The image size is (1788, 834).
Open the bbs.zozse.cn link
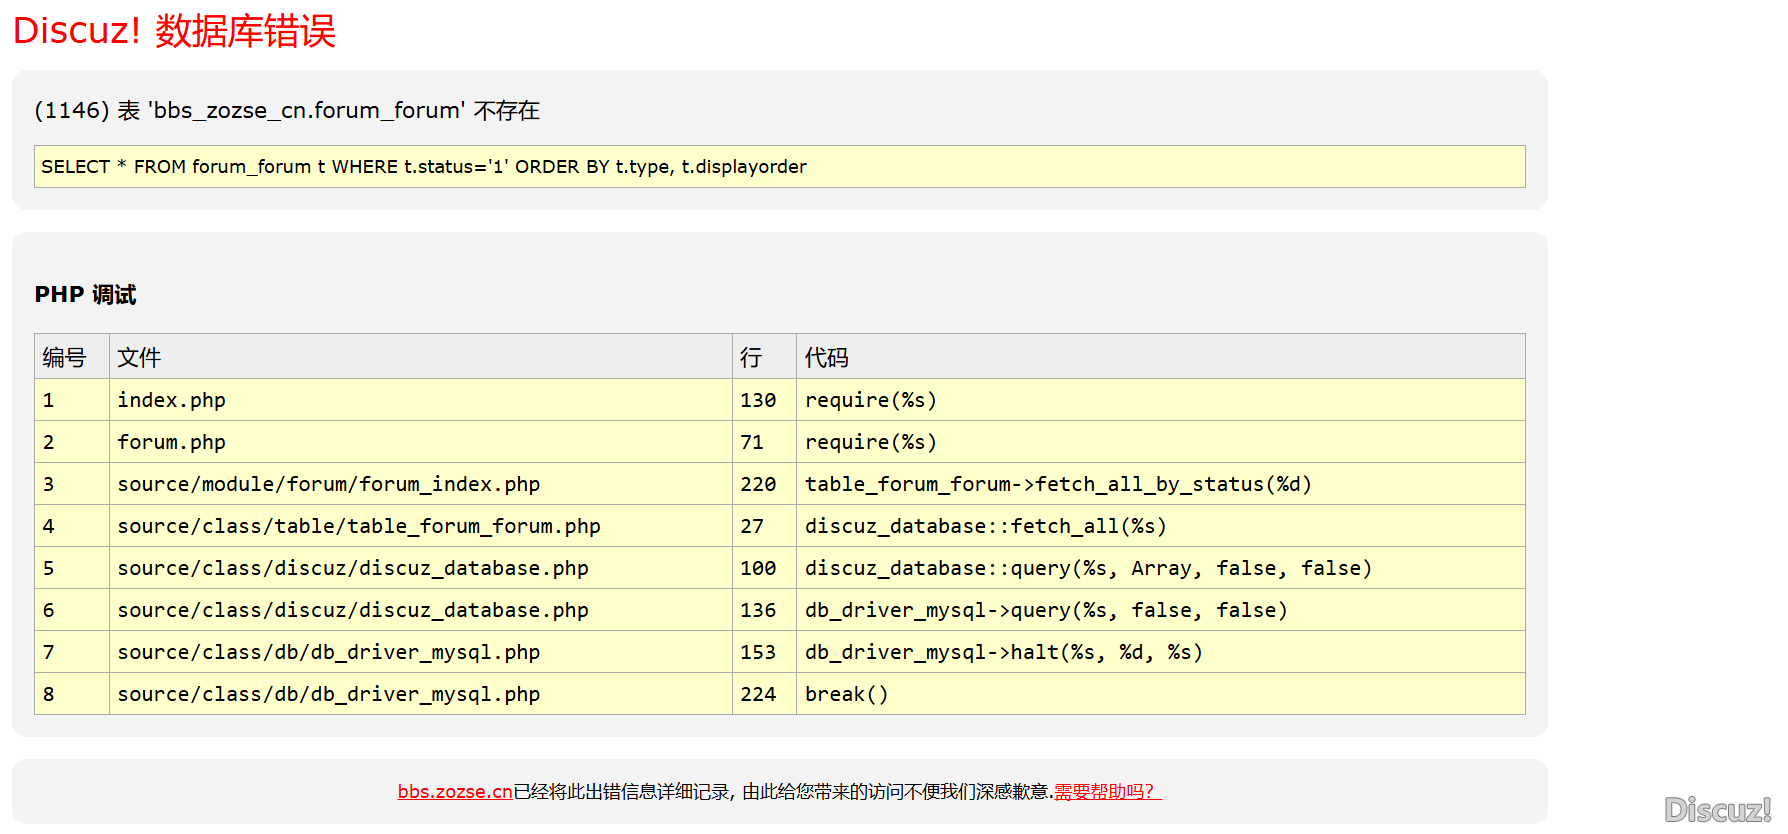[x=455, y=792]
